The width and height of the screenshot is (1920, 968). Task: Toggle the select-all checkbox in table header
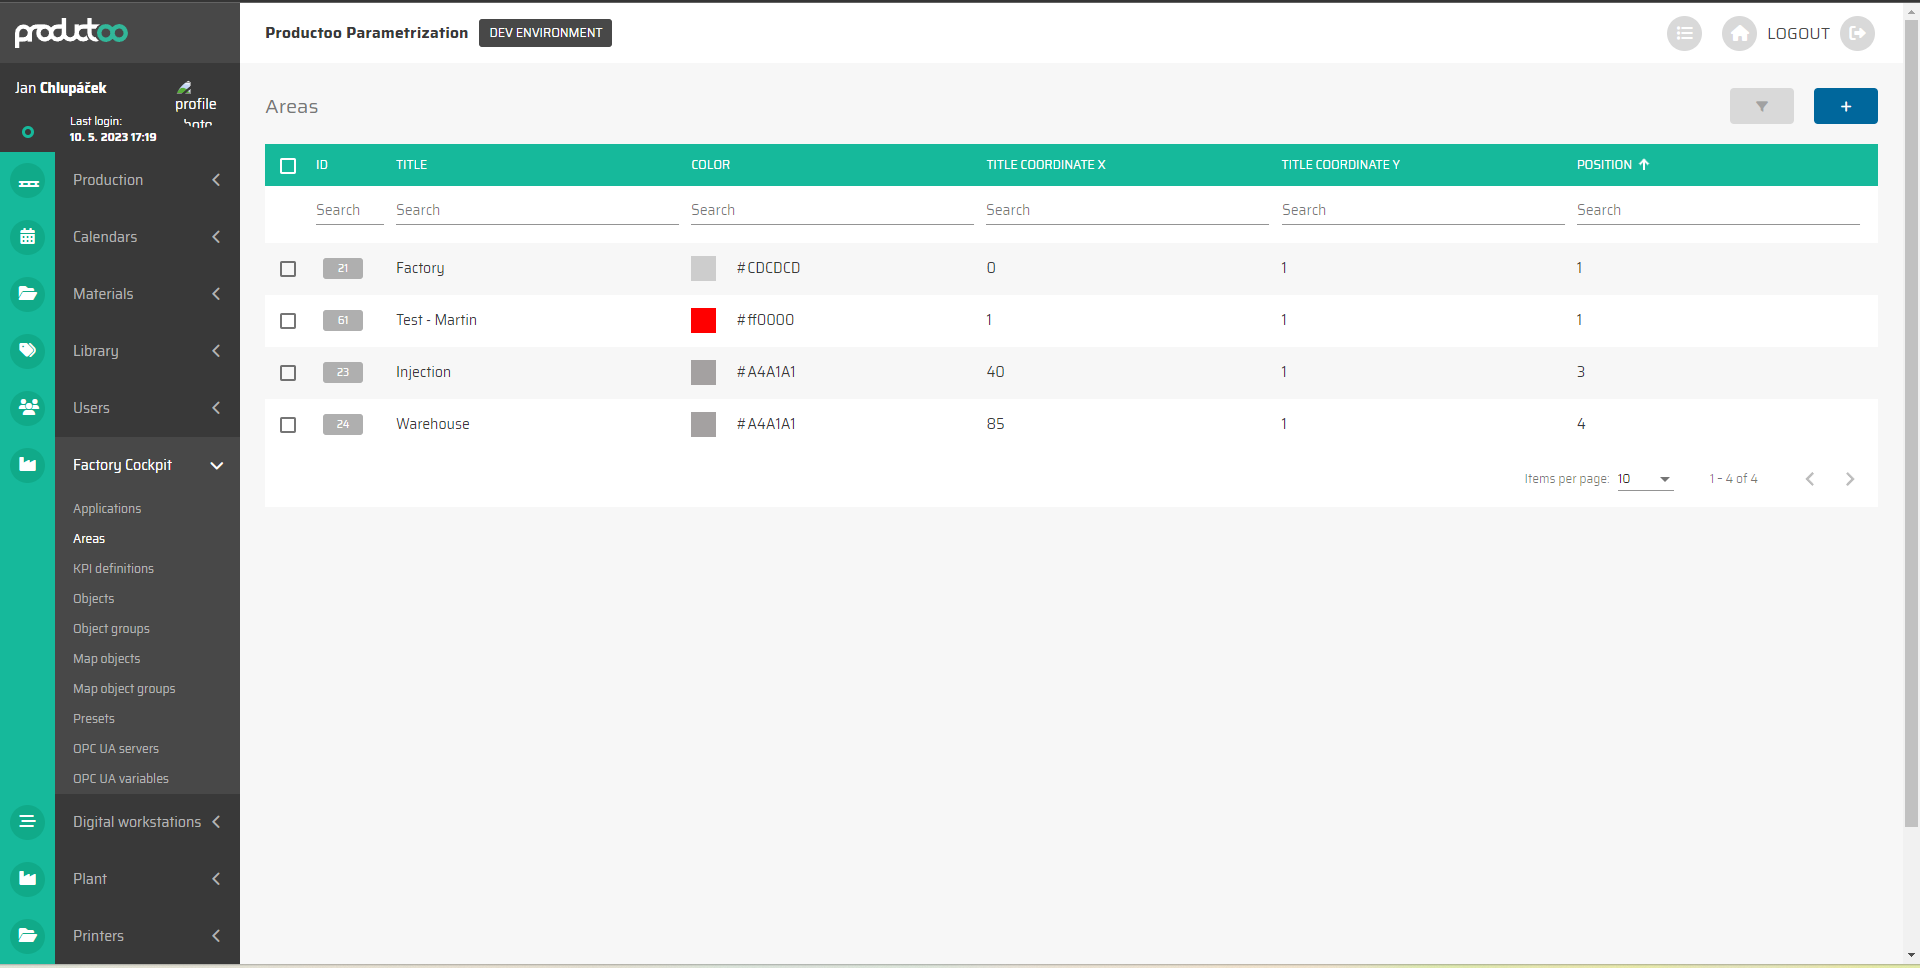tap(288, 166)
